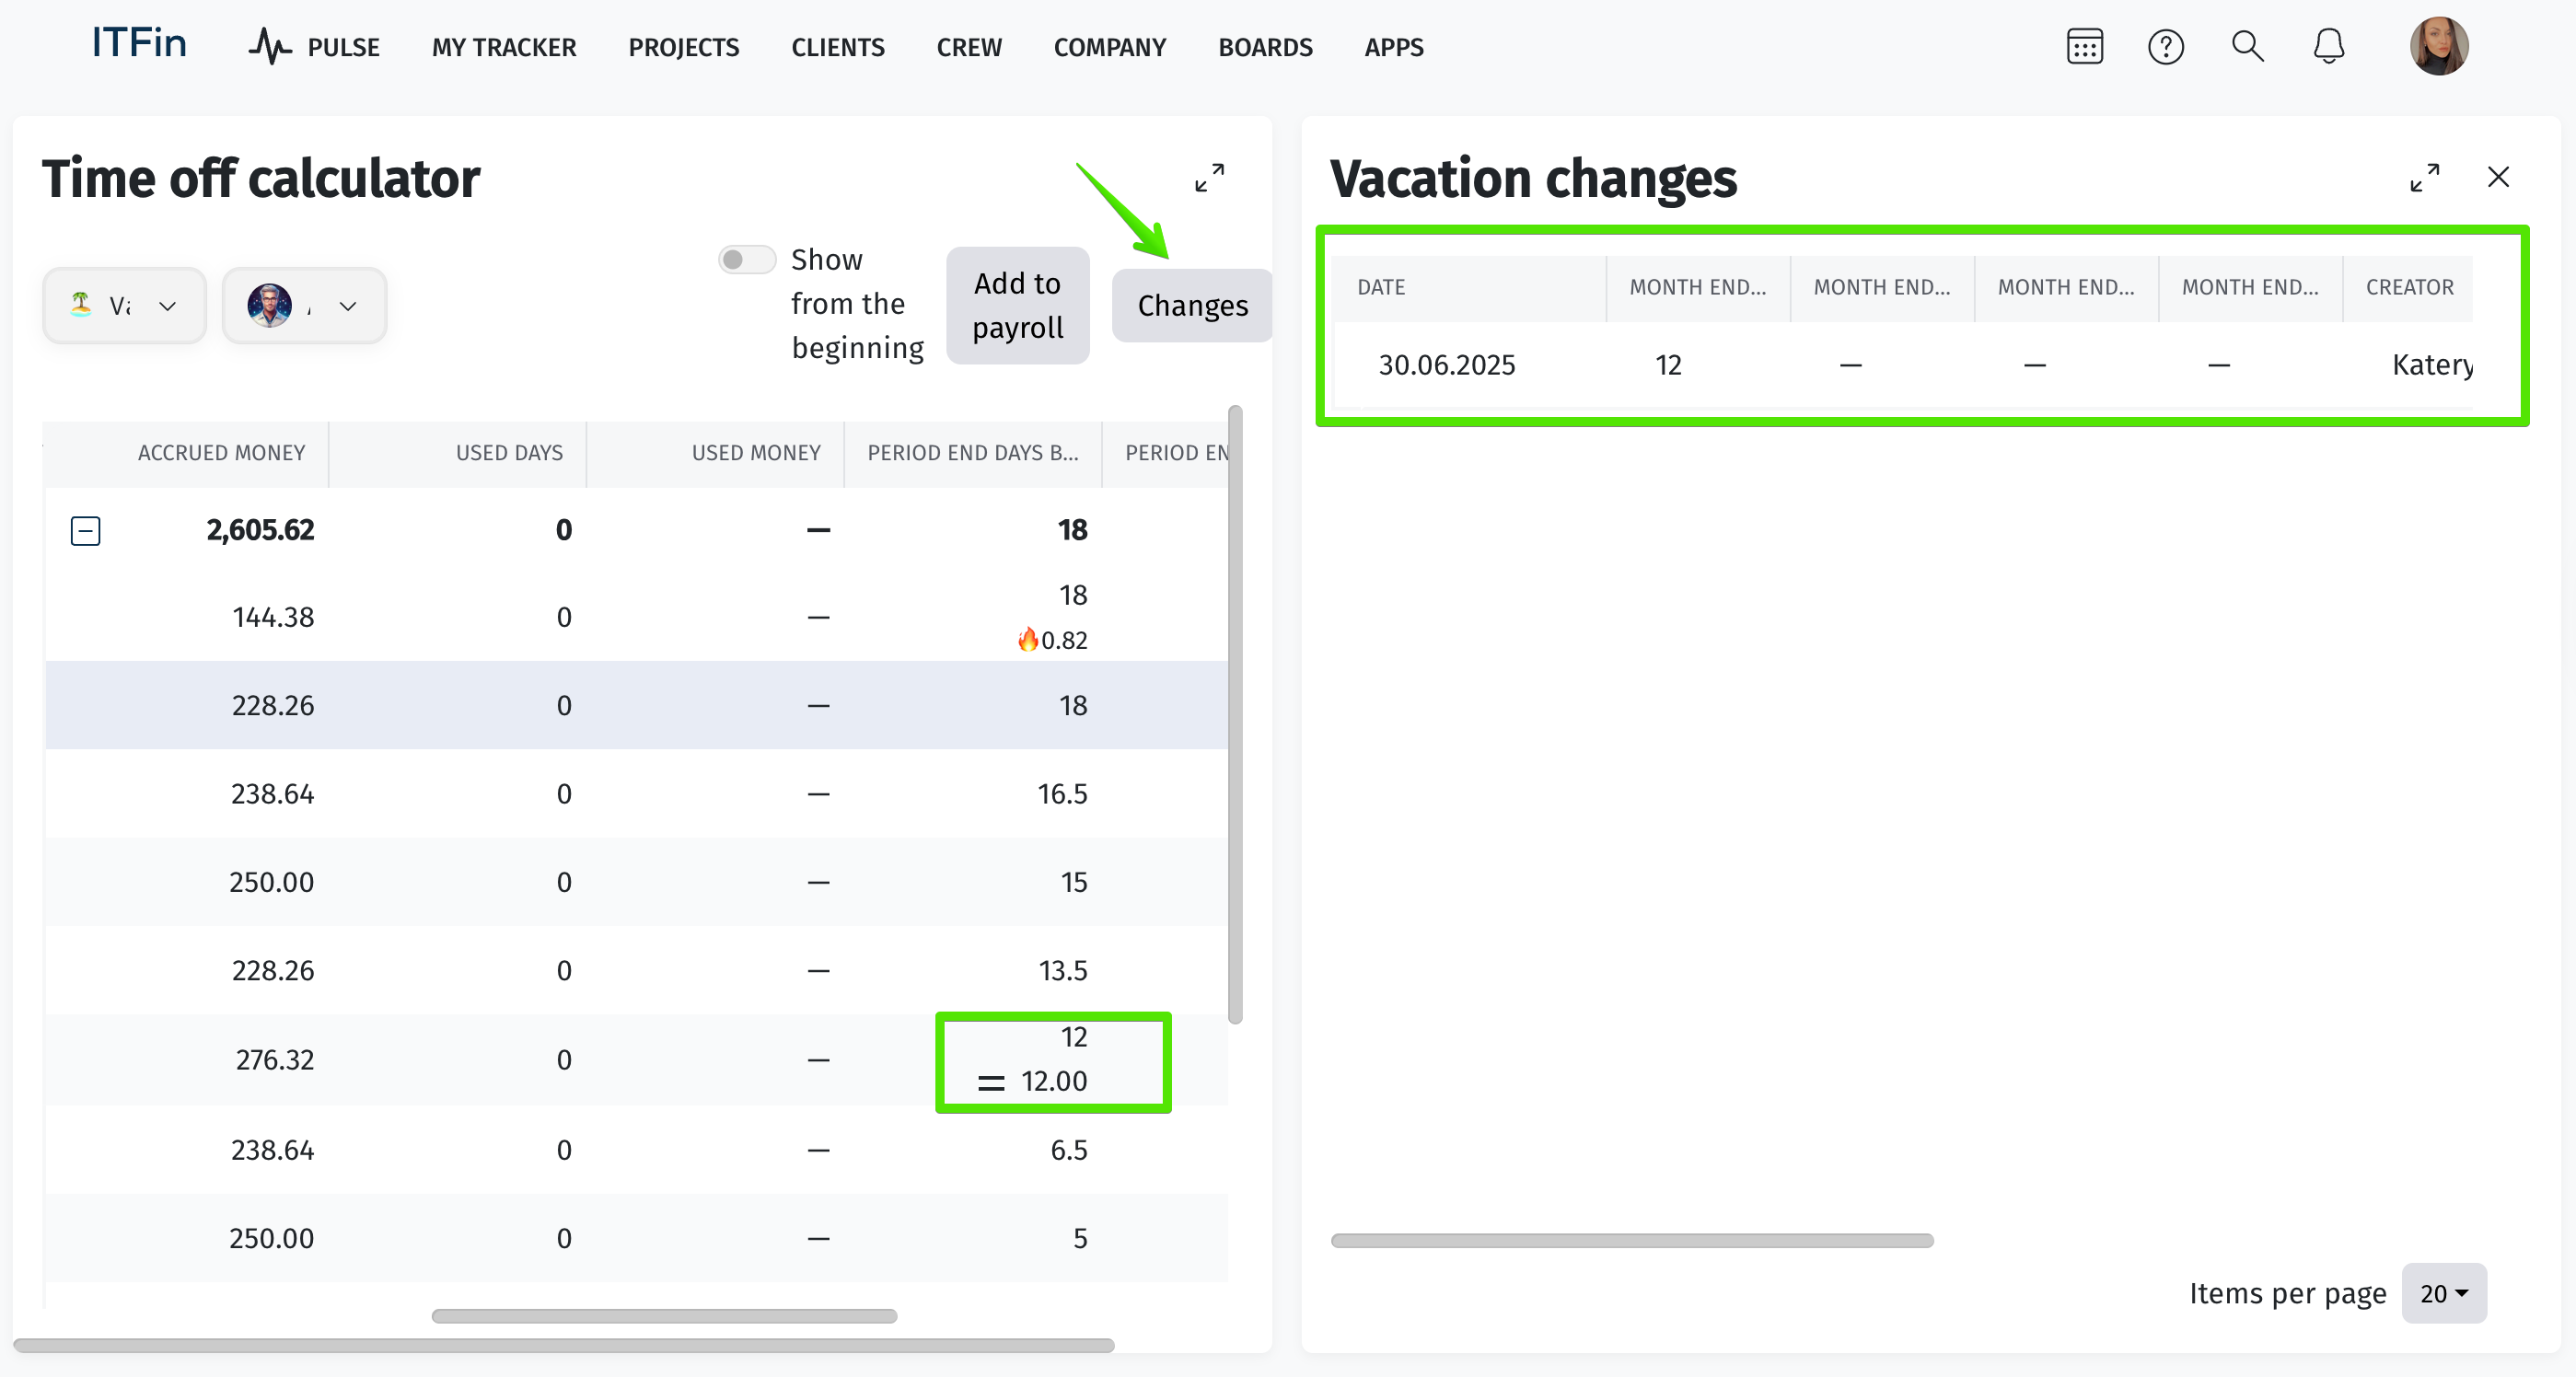
Task: Close the Vacation changes panel
Action: tap(2497, 178)
